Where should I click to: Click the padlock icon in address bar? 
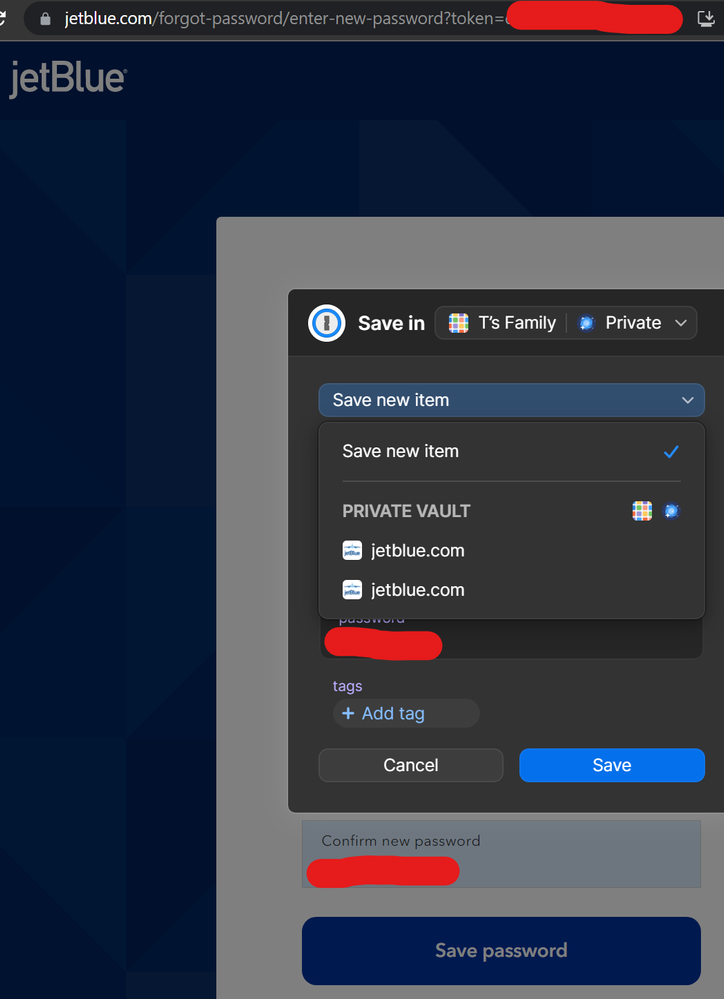[x=45, y=19]
